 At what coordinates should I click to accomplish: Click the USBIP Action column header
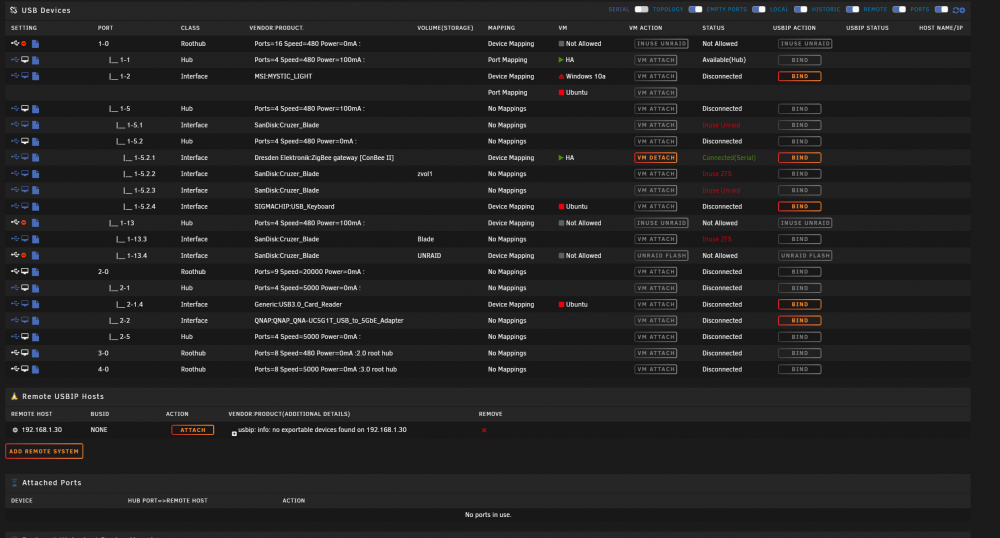coord(794,28)
